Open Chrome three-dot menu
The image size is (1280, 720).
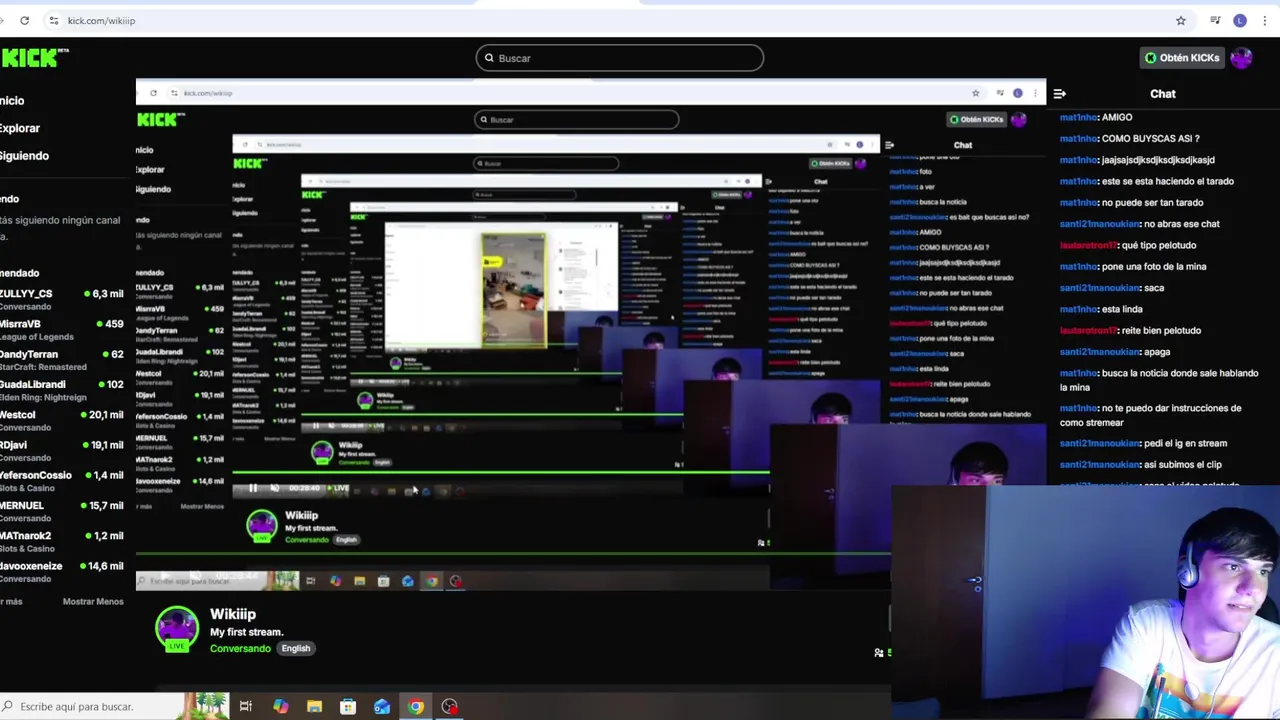point(1263,20)
